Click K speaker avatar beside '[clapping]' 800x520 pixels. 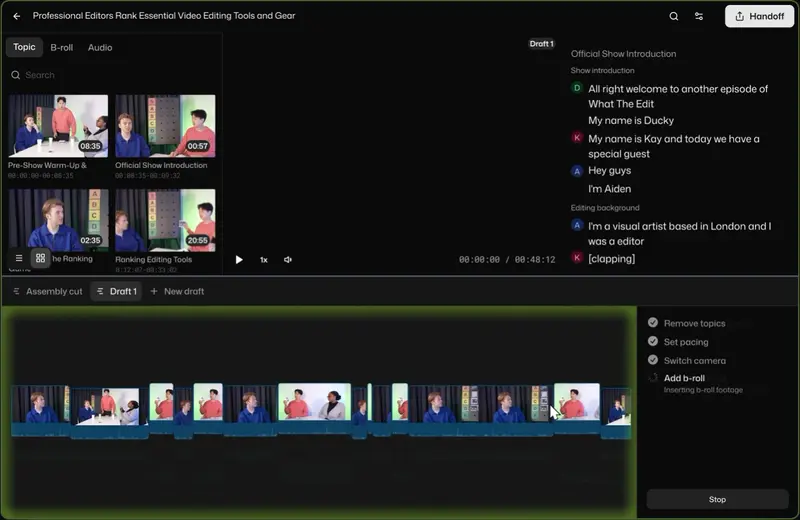(577, 258)
